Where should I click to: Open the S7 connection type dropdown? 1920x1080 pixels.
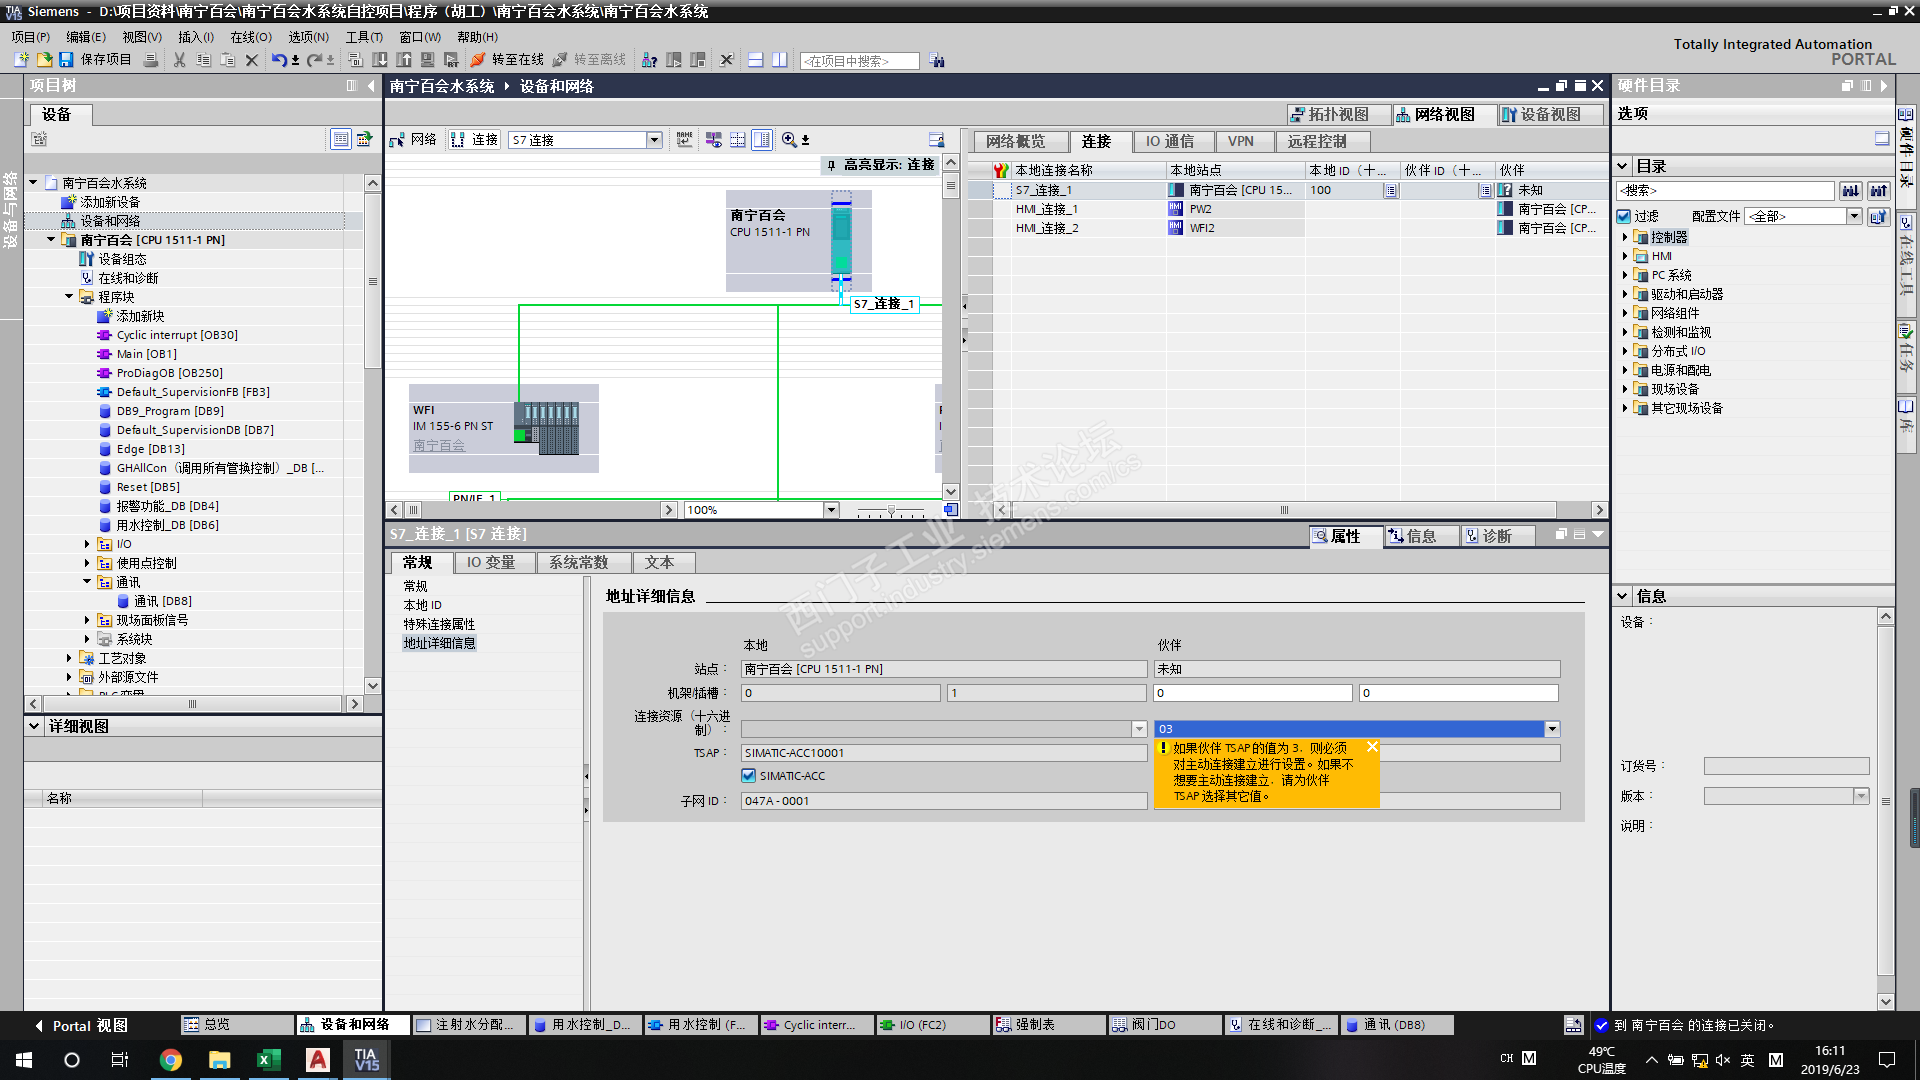coord(654,140)
